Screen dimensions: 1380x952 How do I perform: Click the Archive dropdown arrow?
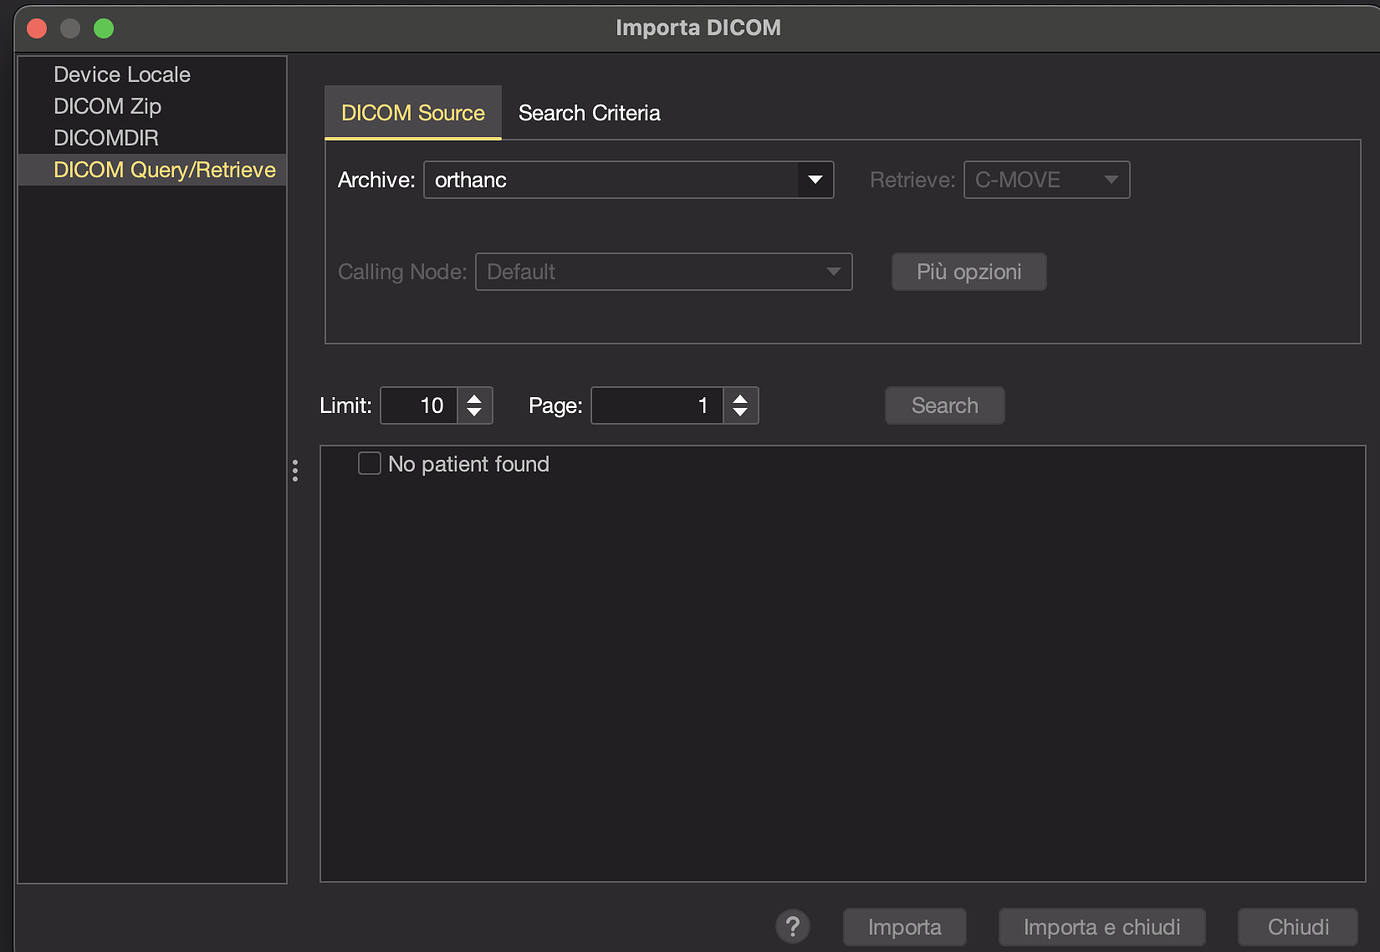click(816, 180)
